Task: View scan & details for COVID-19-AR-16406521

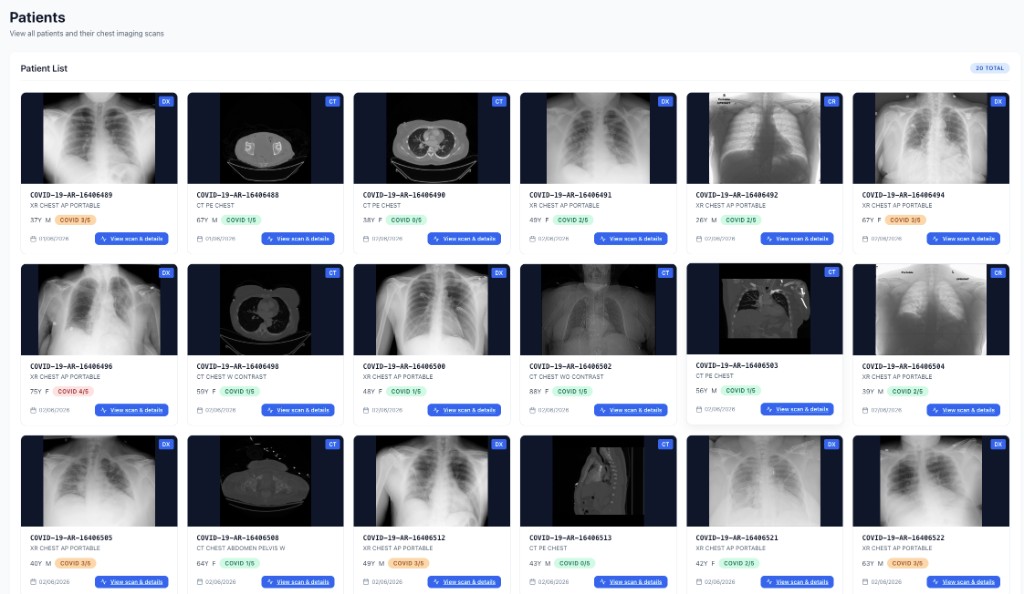Action: (797, 582)
